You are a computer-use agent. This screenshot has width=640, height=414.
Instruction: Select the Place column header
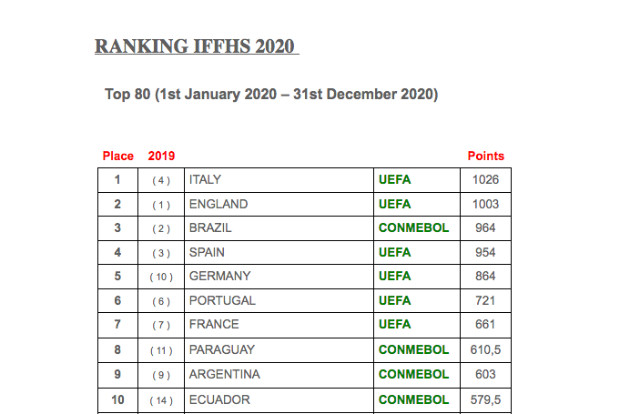click(118, 156)
